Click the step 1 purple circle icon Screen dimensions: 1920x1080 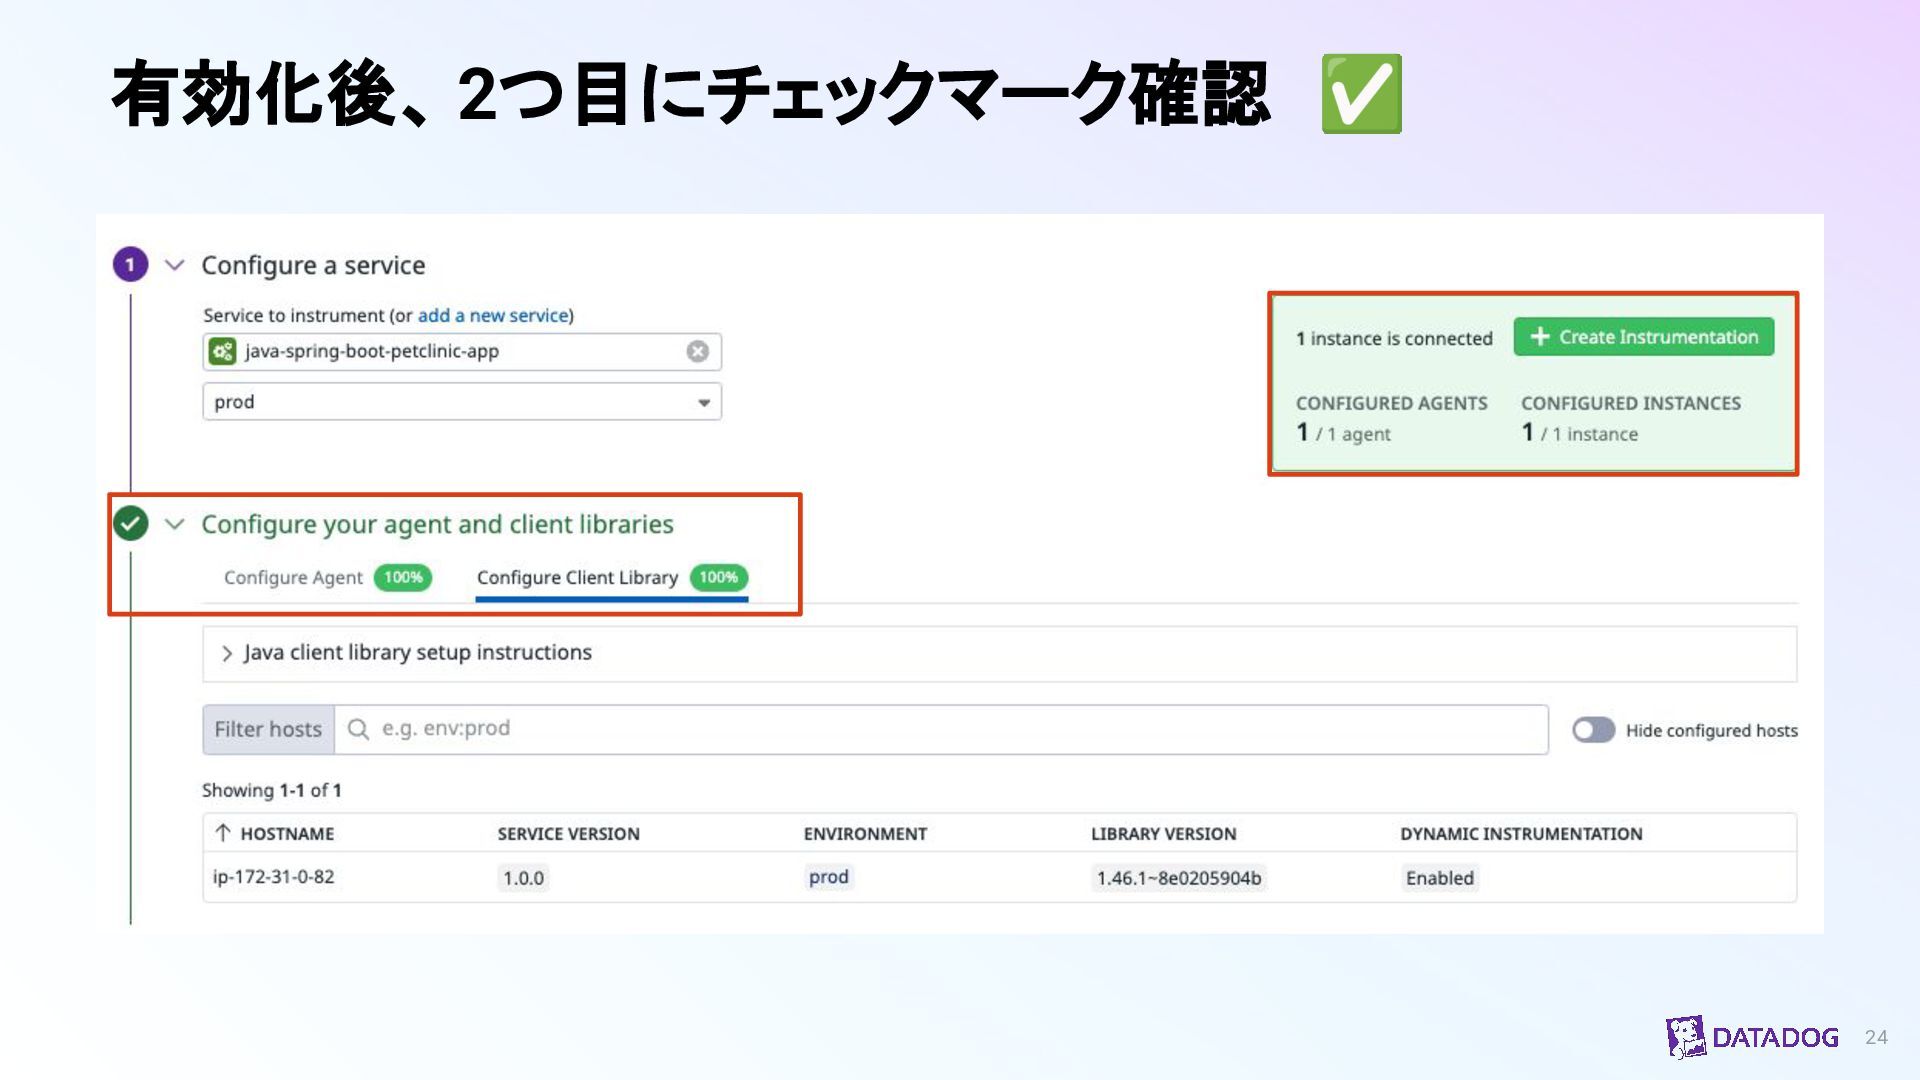pos(130,265)
